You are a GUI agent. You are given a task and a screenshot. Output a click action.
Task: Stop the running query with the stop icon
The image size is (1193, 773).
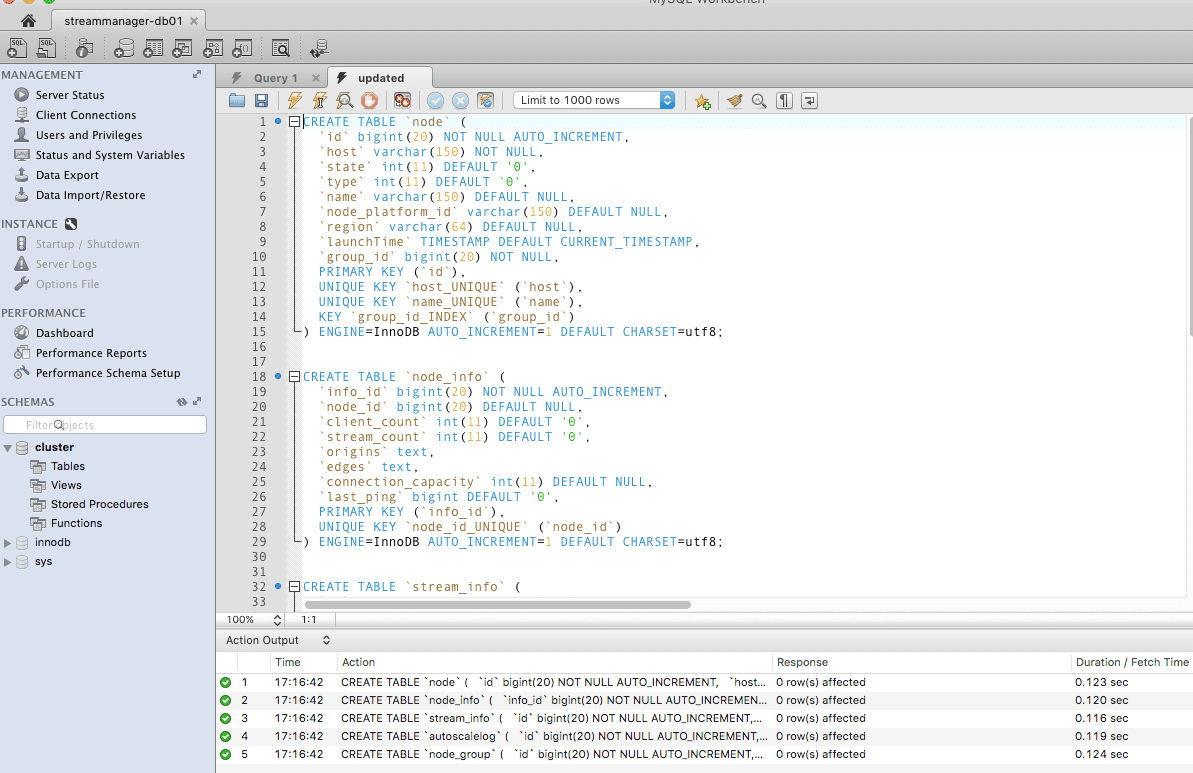pyautogui.click(x=370, y=100)
